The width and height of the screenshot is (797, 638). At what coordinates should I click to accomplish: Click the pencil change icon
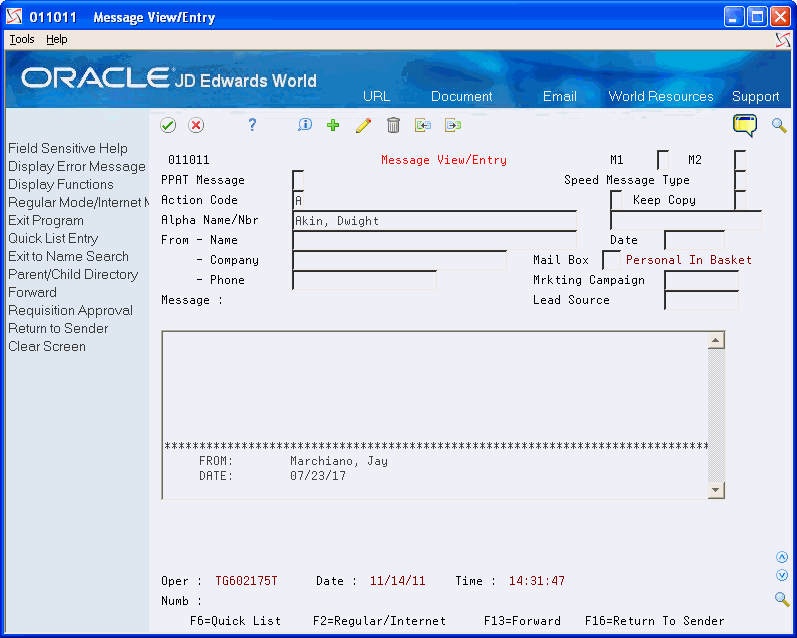point(363,125)
